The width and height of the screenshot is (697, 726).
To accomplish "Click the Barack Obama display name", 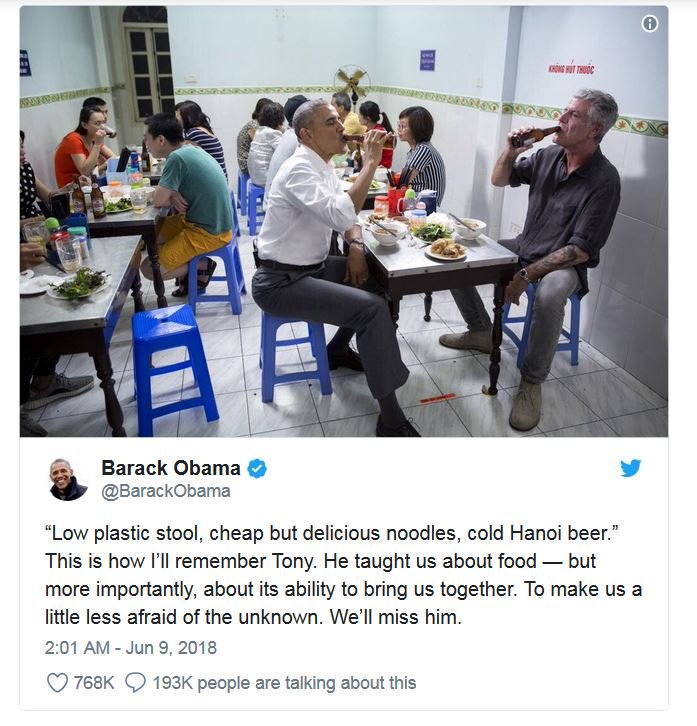I will coord(171,468).
